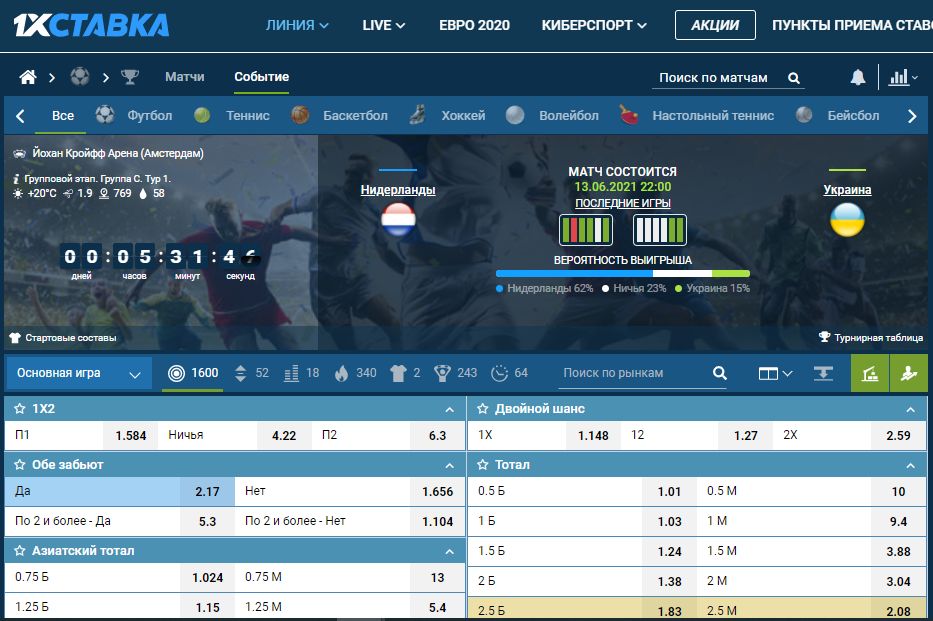Open Нидерланды team link

tap(397, 190)
